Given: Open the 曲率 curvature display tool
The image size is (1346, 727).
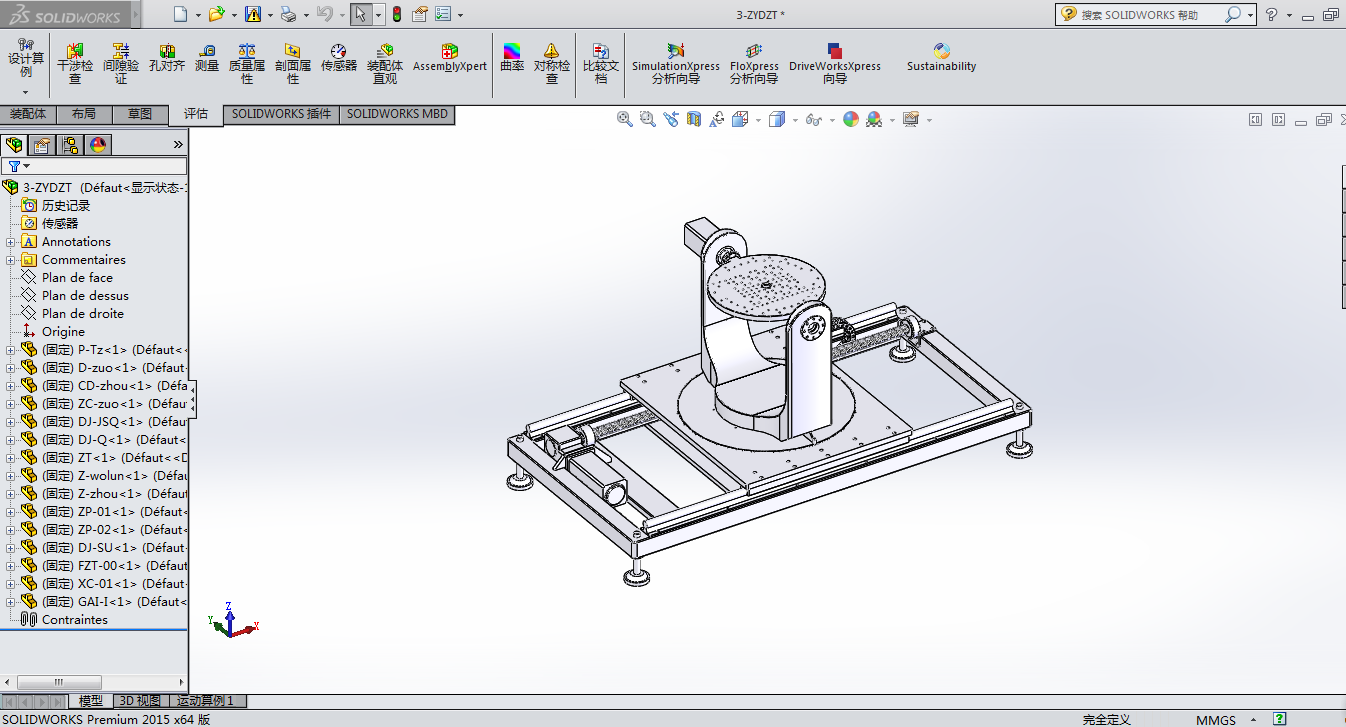Looking at the screenshot, I should point(512,59).
